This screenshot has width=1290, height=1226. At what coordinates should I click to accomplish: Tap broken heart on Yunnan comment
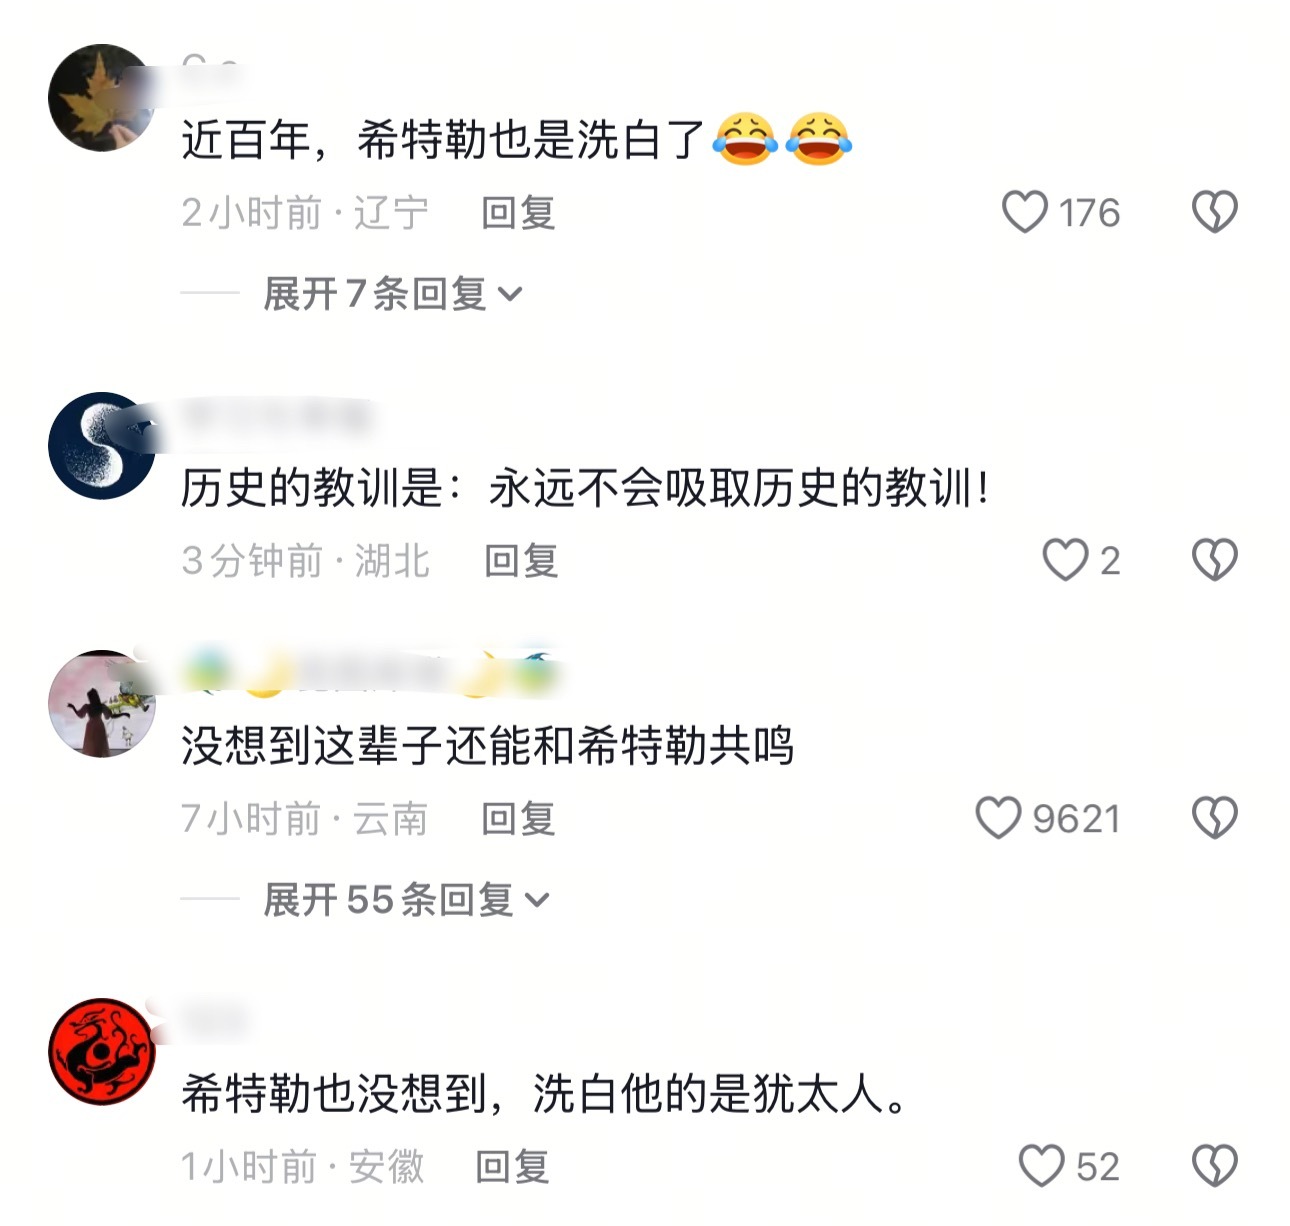(x=1215, y=818)
